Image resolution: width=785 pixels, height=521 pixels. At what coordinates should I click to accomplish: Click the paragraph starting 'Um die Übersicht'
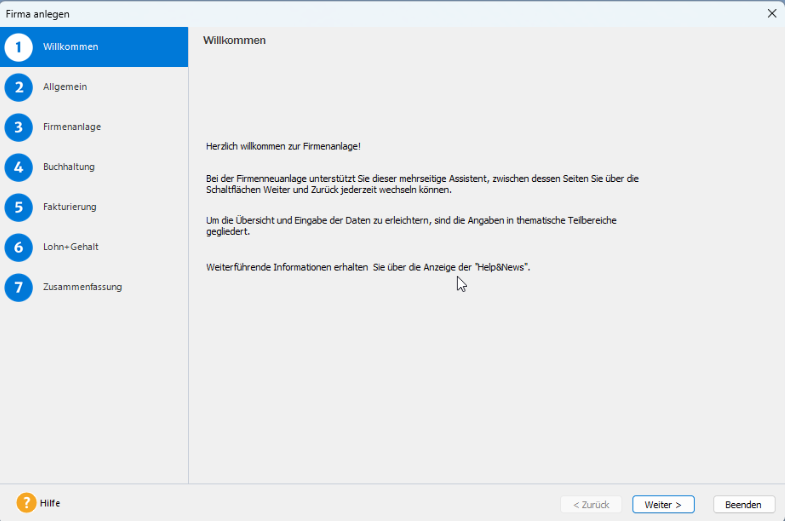click(x=412, y=226)
